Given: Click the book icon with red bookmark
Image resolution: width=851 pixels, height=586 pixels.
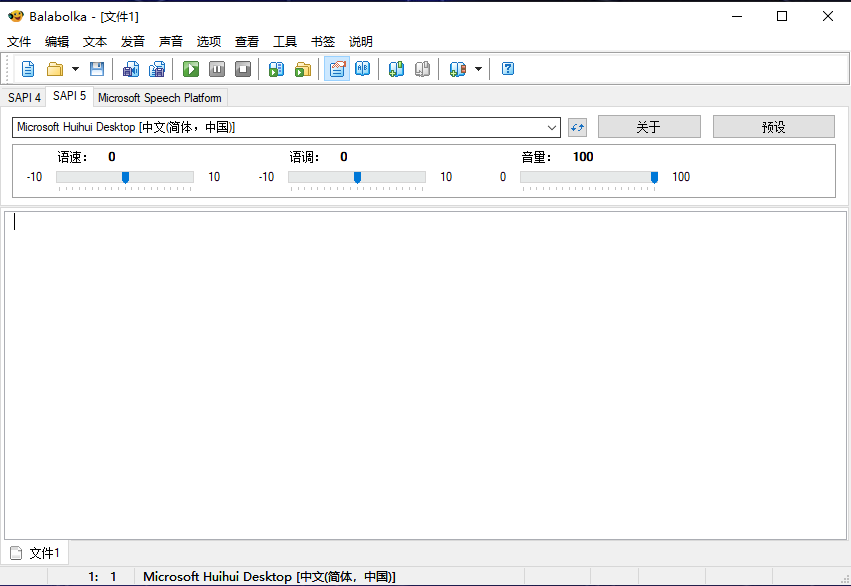Looking at the screenshot, I should point(458,69).
